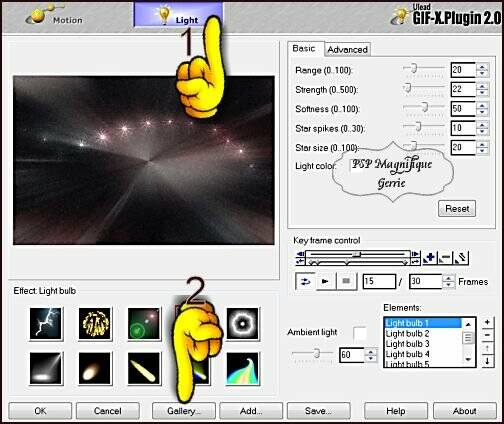Click the remove key frame minus icon
This screenshot has width=504, height=424.
(x=445, y=258)
